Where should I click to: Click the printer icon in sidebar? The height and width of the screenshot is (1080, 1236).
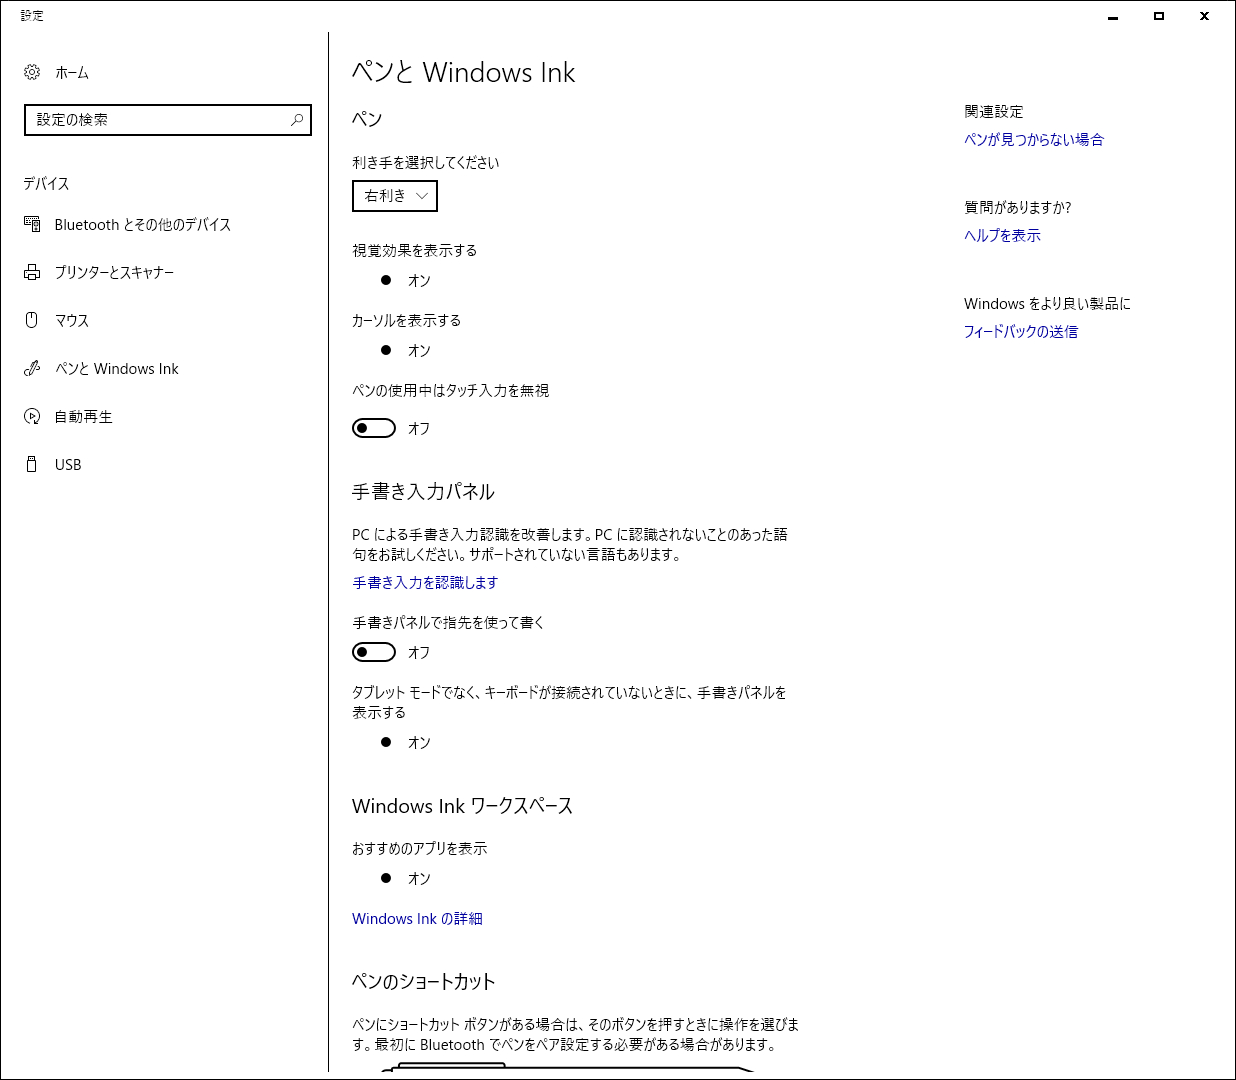coord(32,272)
